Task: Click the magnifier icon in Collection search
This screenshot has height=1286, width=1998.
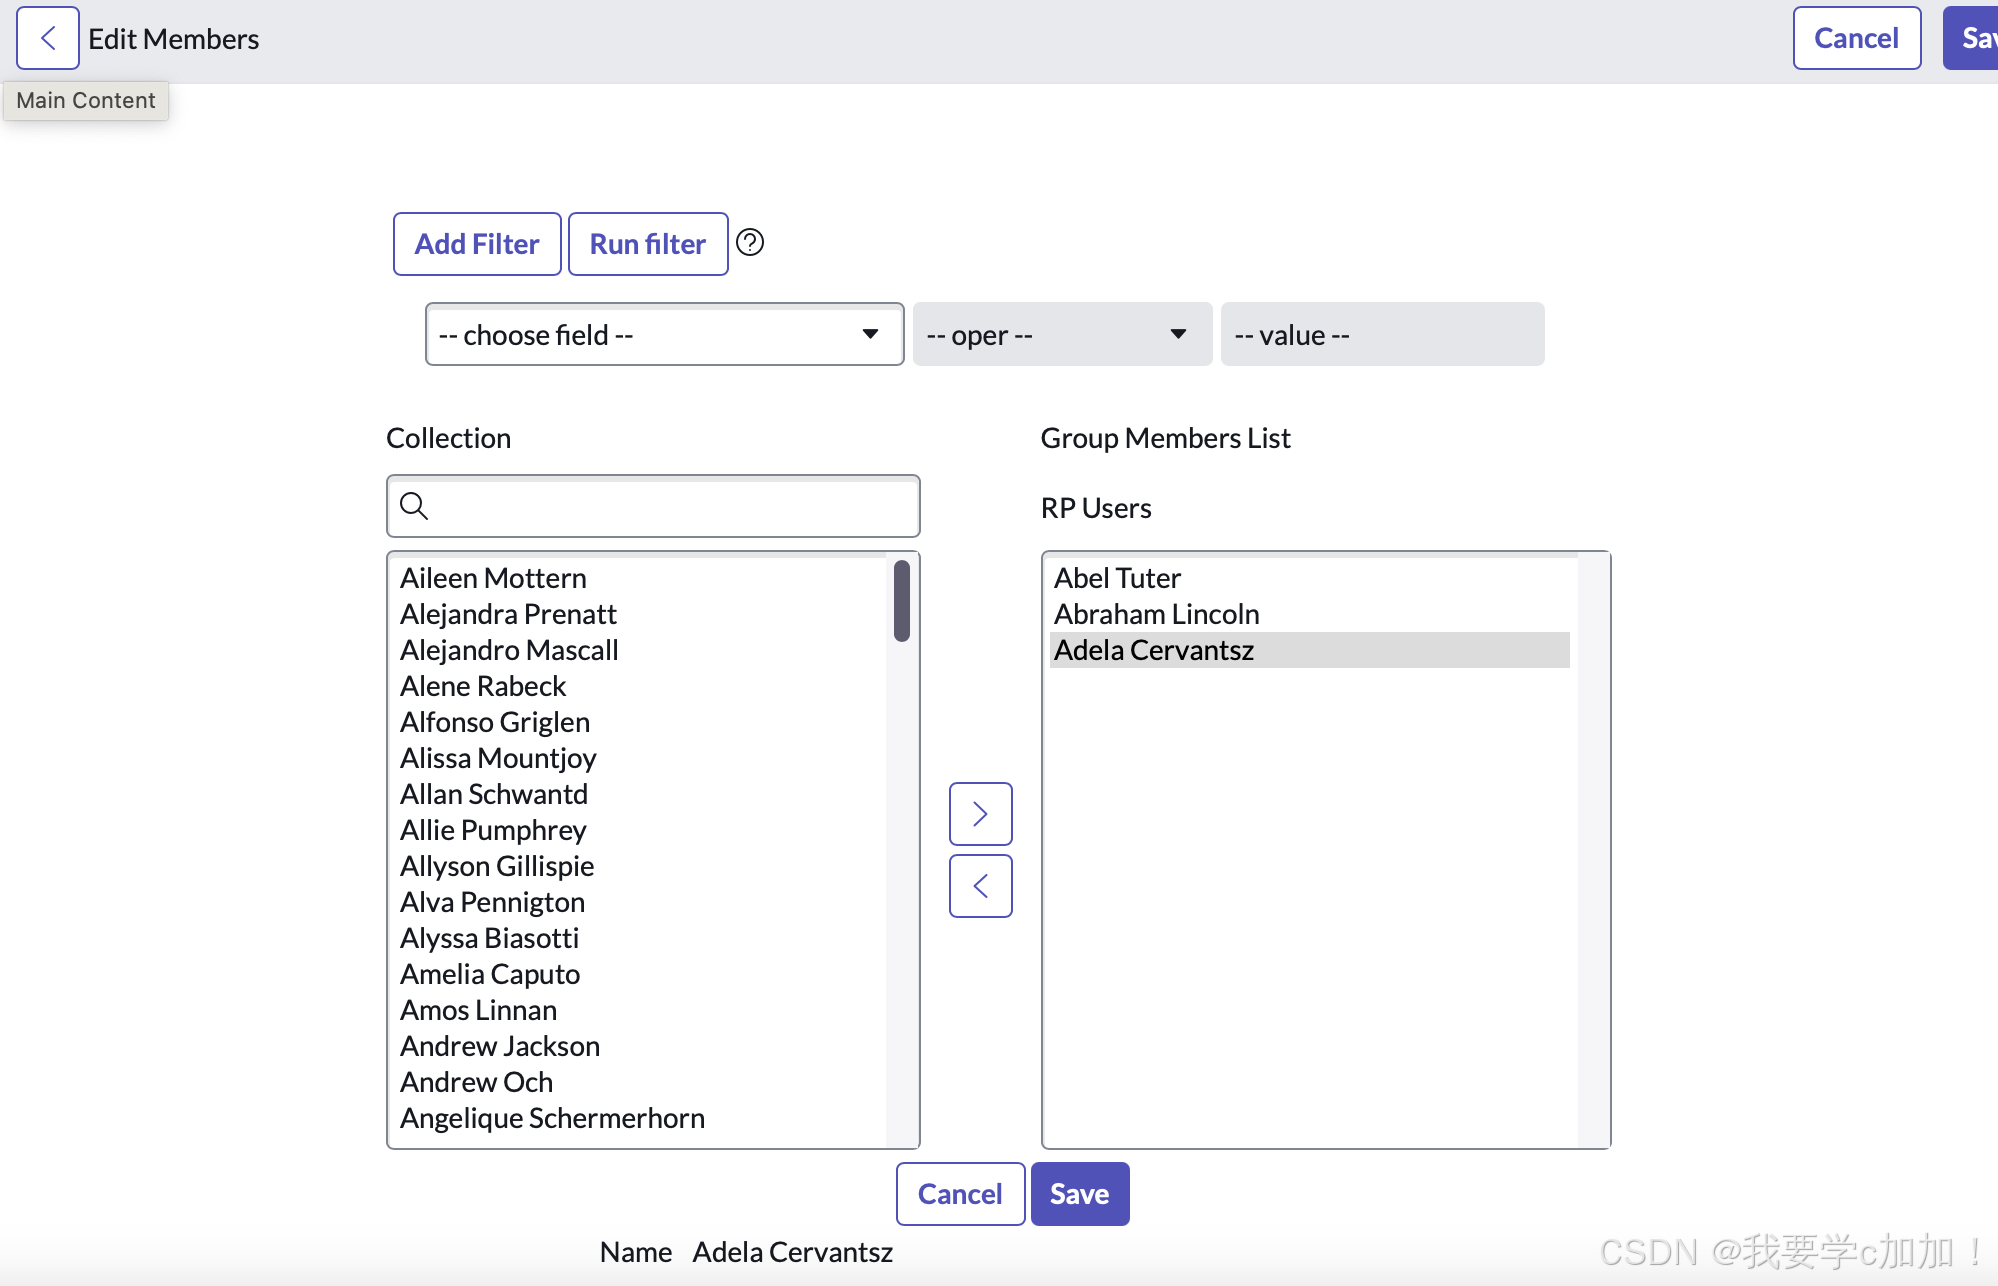Action: [x=414, y=506]
